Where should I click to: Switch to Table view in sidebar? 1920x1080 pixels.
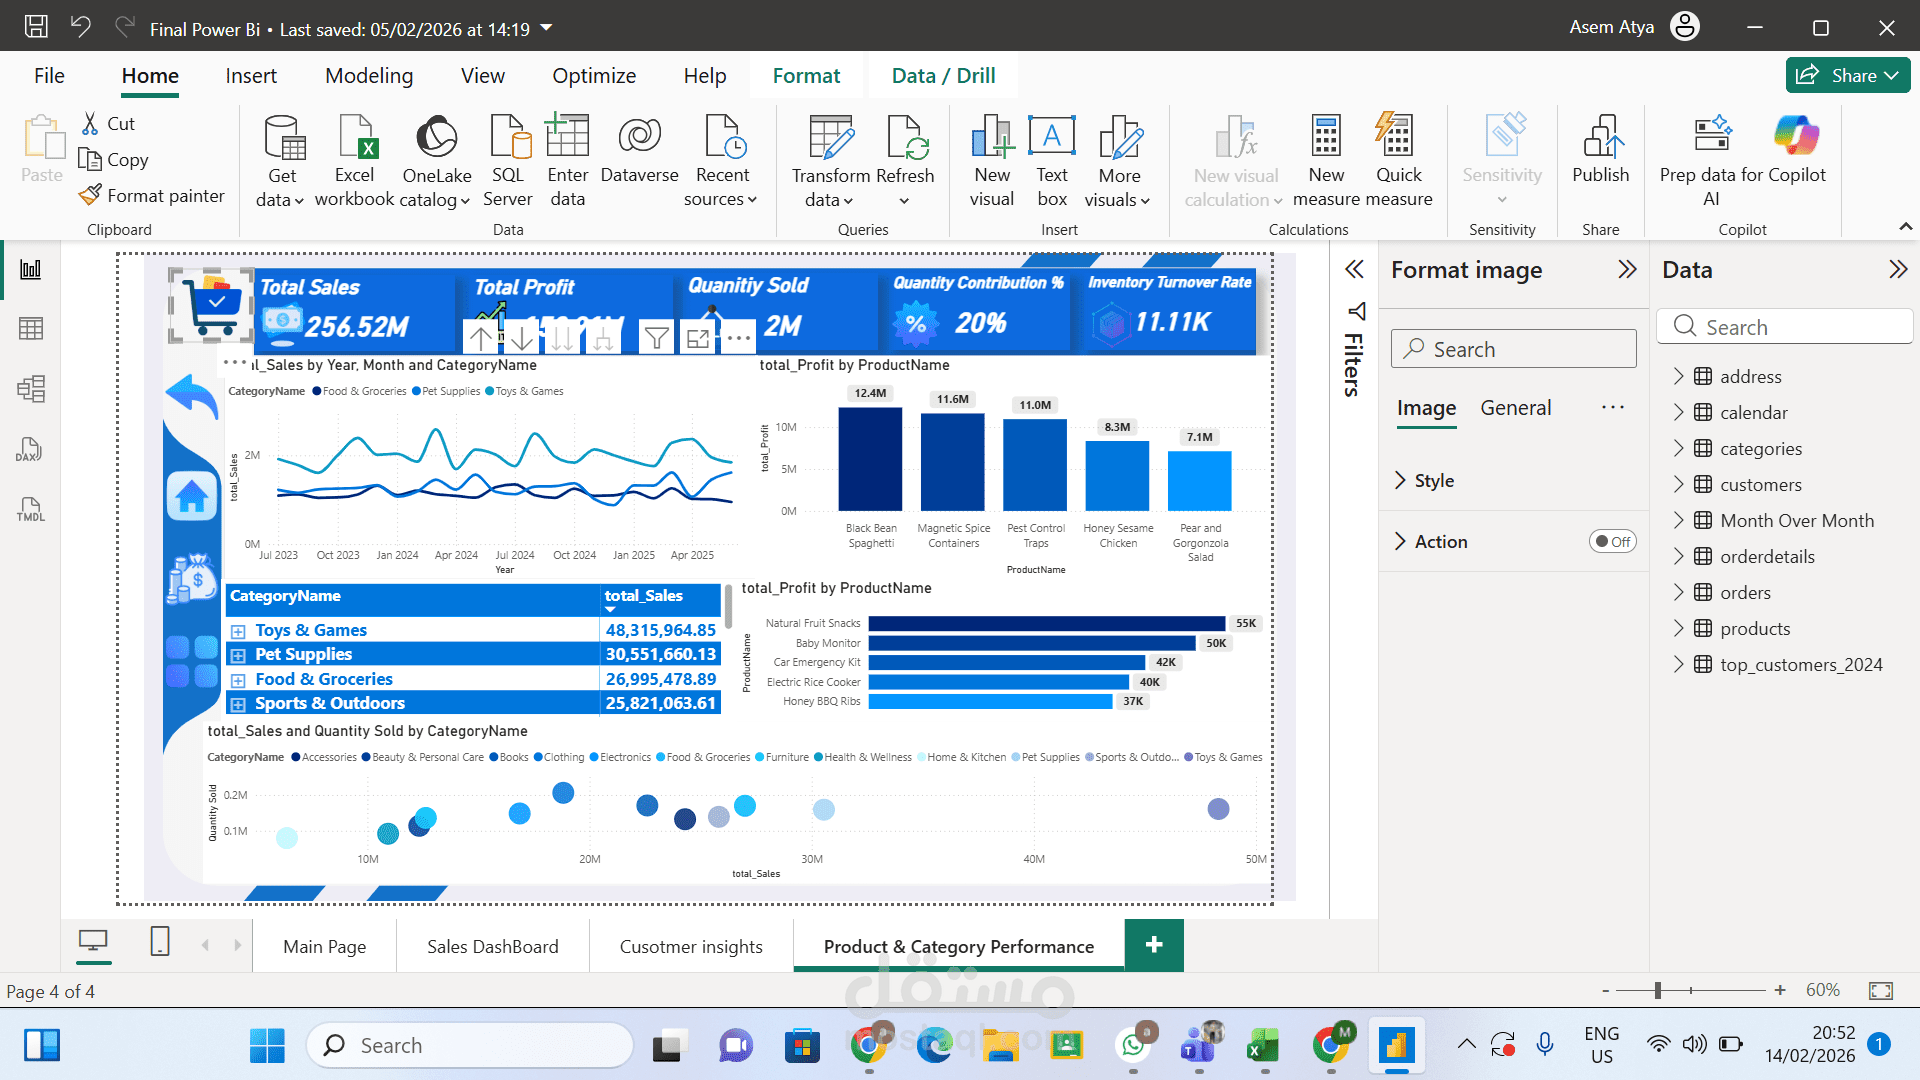[31, 329]
